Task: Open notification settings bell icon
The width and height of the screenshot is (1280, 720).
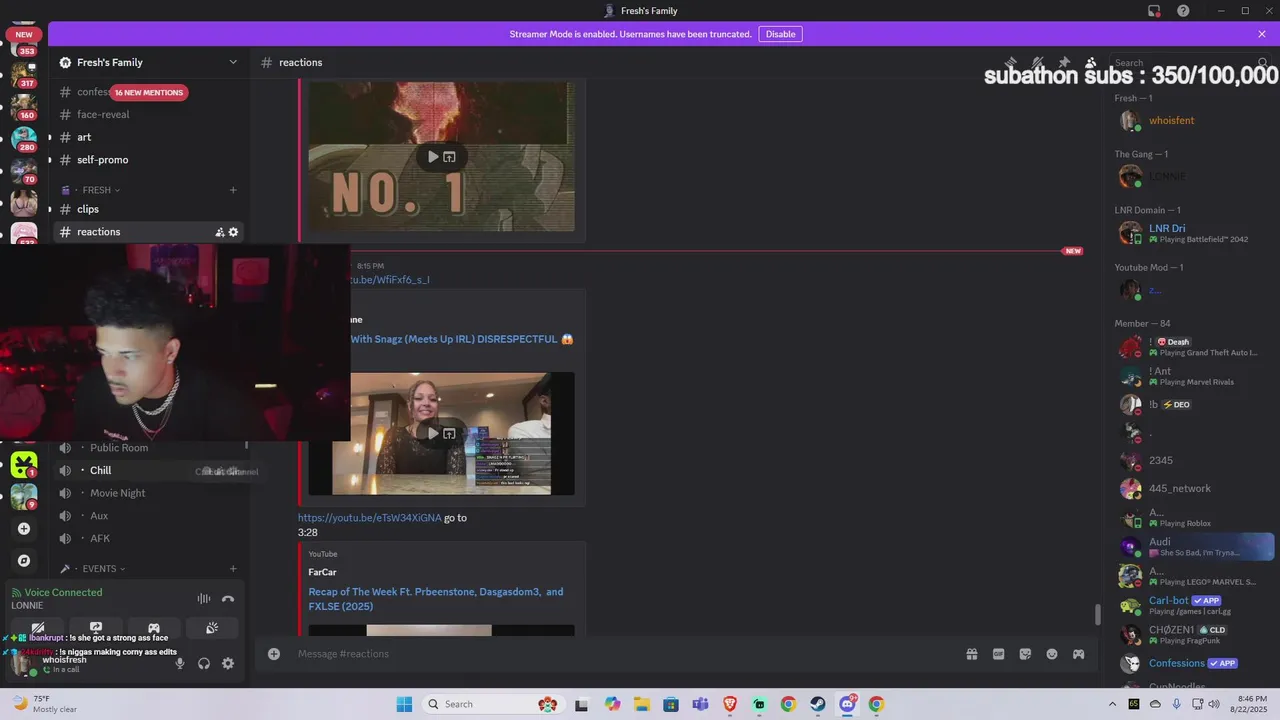Action: coord(1038,62)
